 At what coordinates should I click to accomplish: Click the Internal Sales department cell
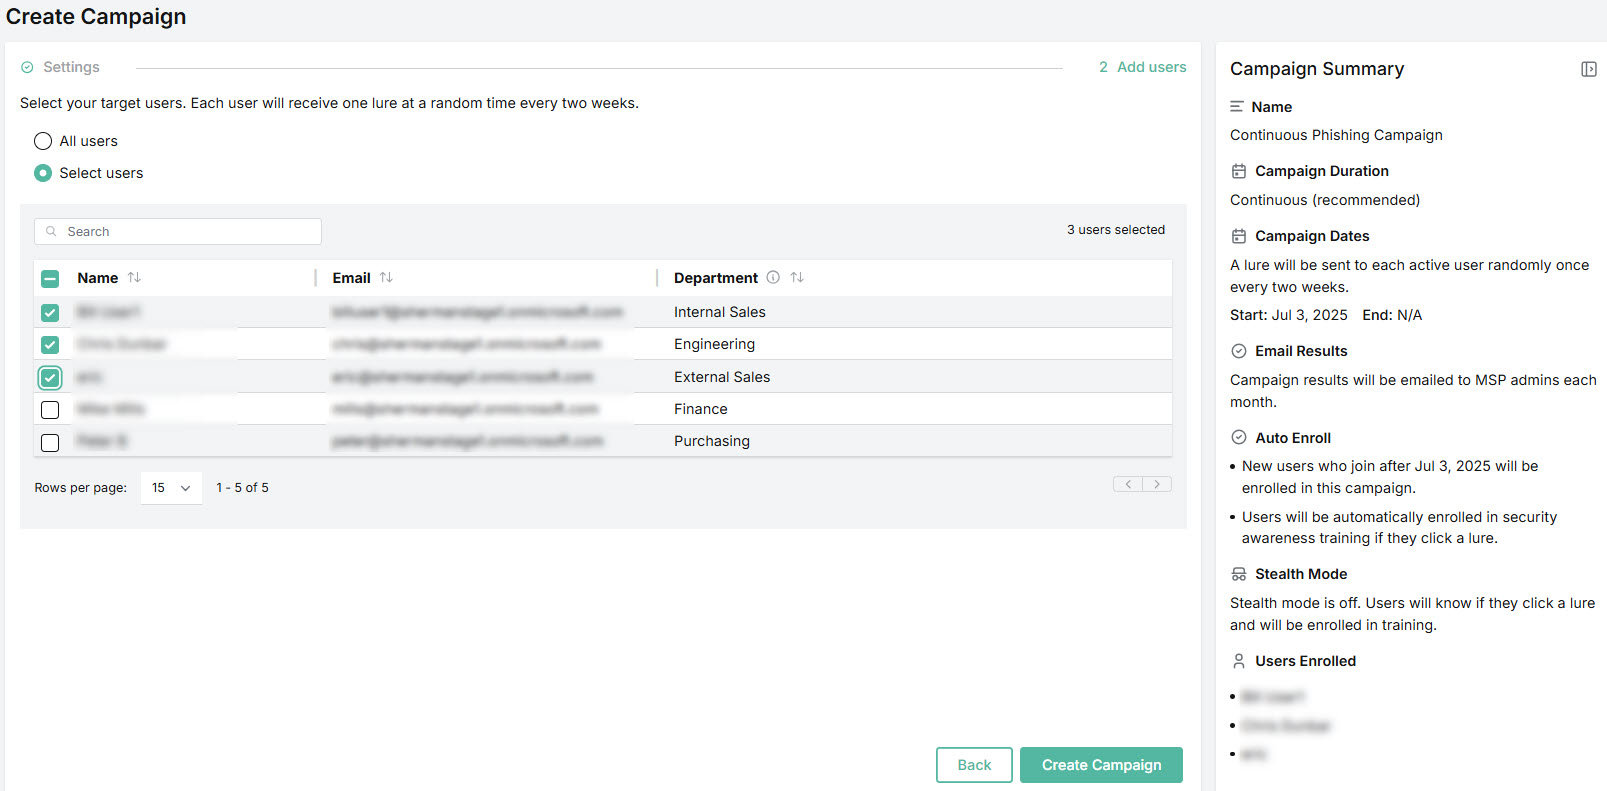point(720,312)
